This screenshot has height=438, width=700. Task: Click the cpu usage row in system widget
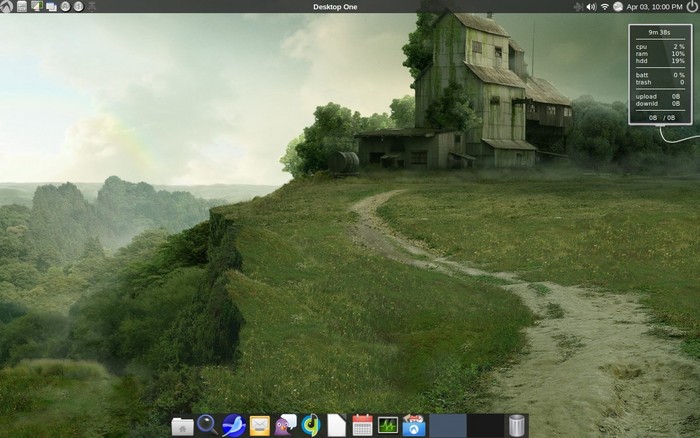tap(660, 46)
